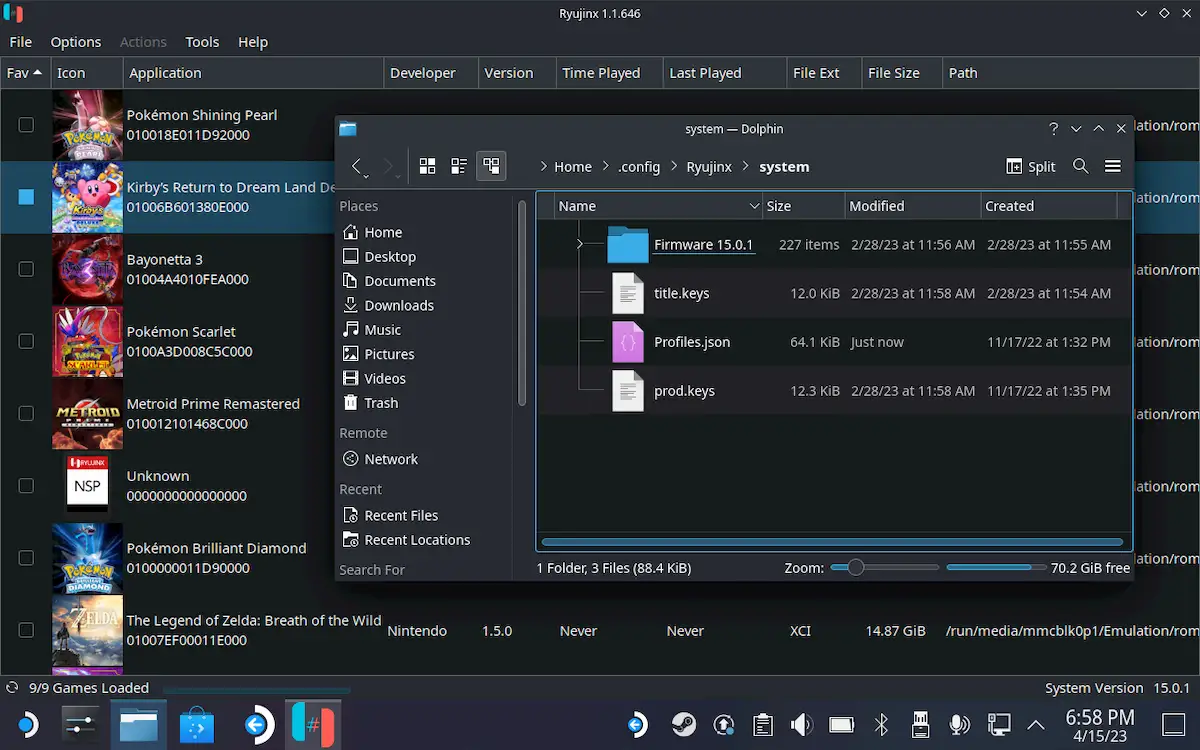Switch Dolphin to compact view mode
The image size is (1200, 750).
click(459, 166)
